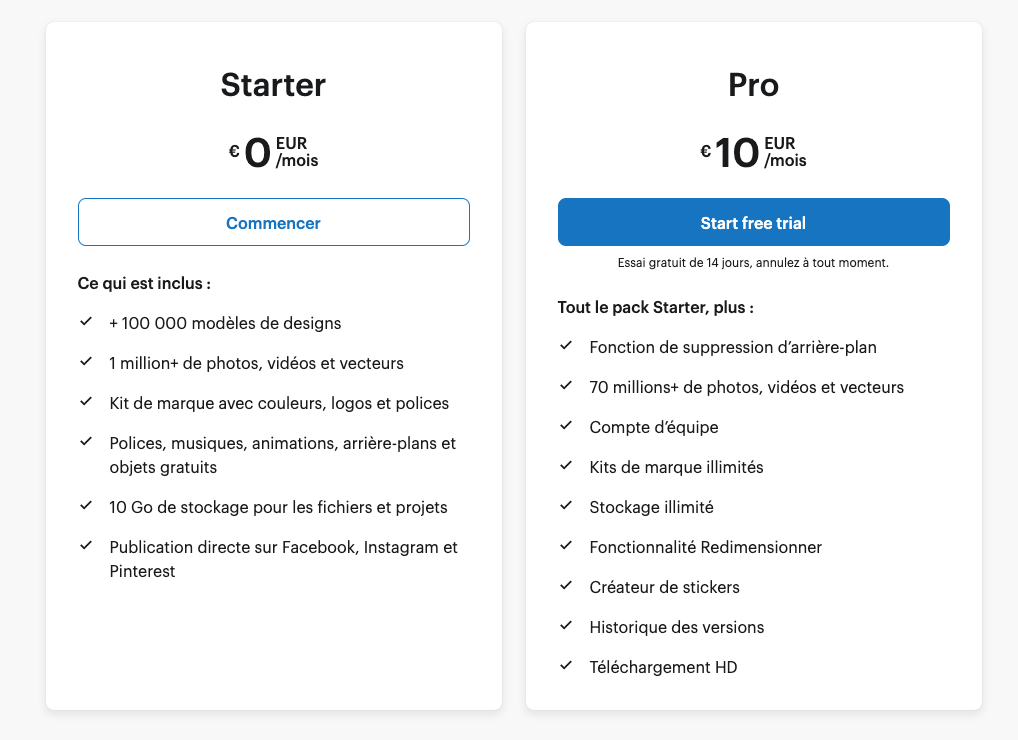Click the Historique des versions feature text

pyautogui.click(x=676, y=627)
